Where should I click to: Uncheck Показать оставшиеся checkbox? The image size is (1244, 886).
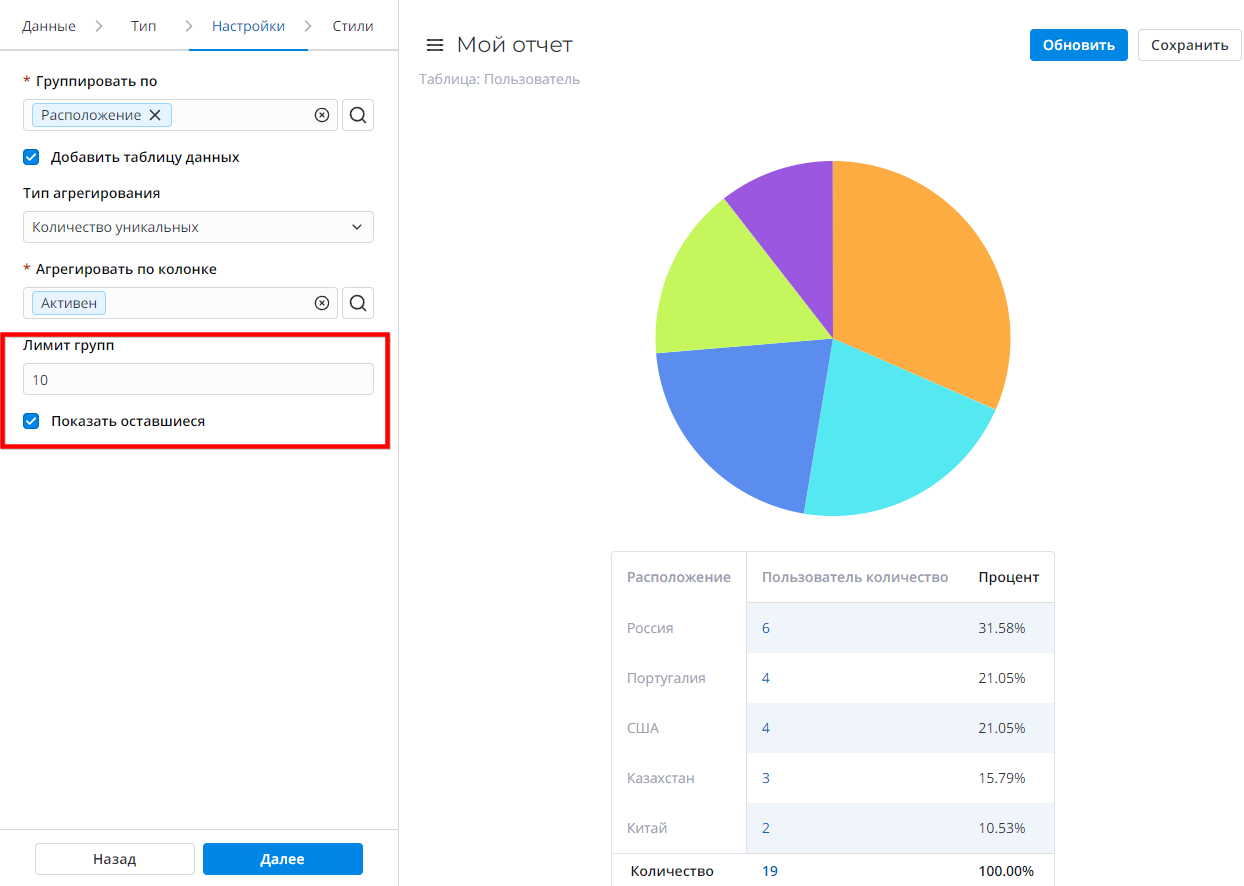tap(31, 421)
